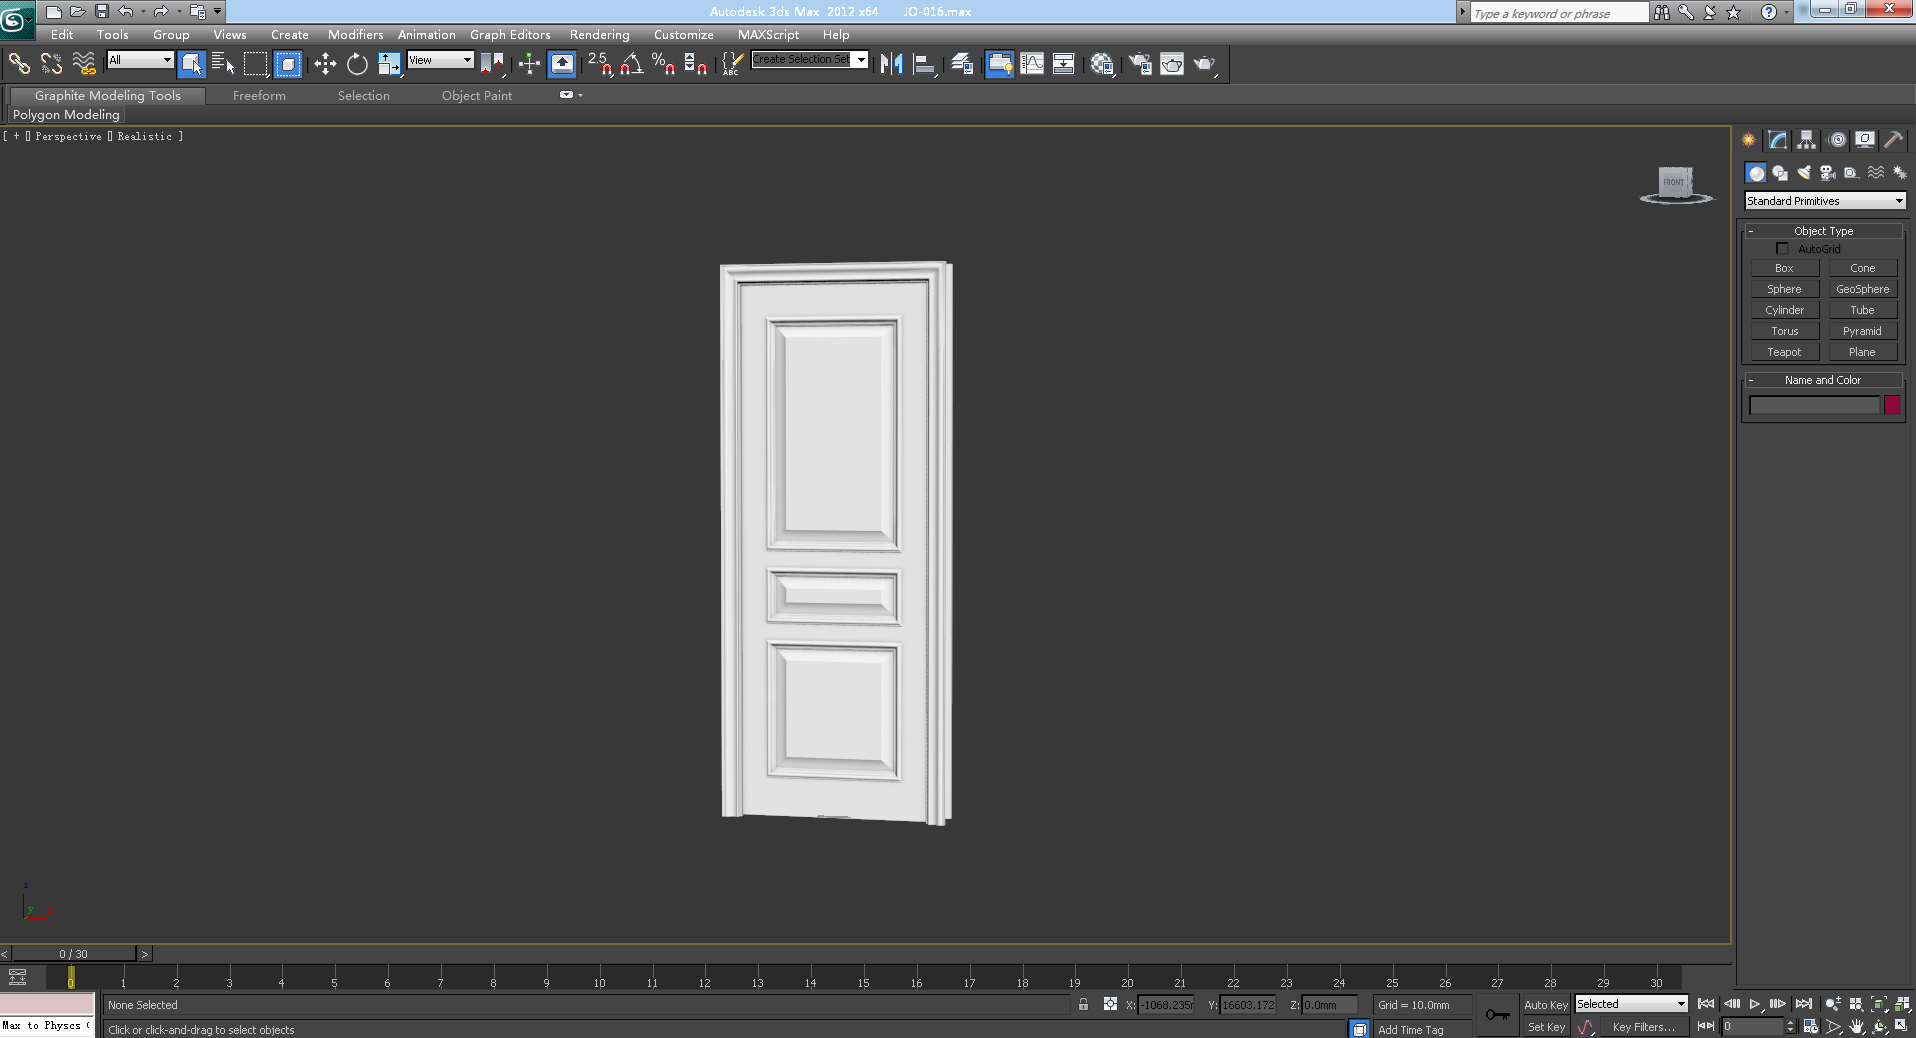The height and width of the screenshot is (1038, 1916).
Task: Click the ViewCube front face
Action: click(1675, 182)
